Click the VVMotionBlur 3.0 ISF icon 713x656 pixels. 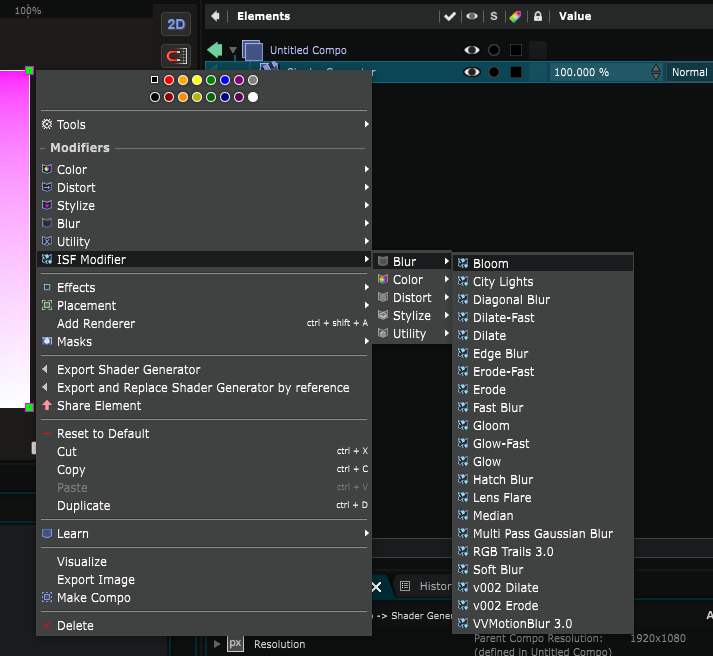click(x=463, y=623)
